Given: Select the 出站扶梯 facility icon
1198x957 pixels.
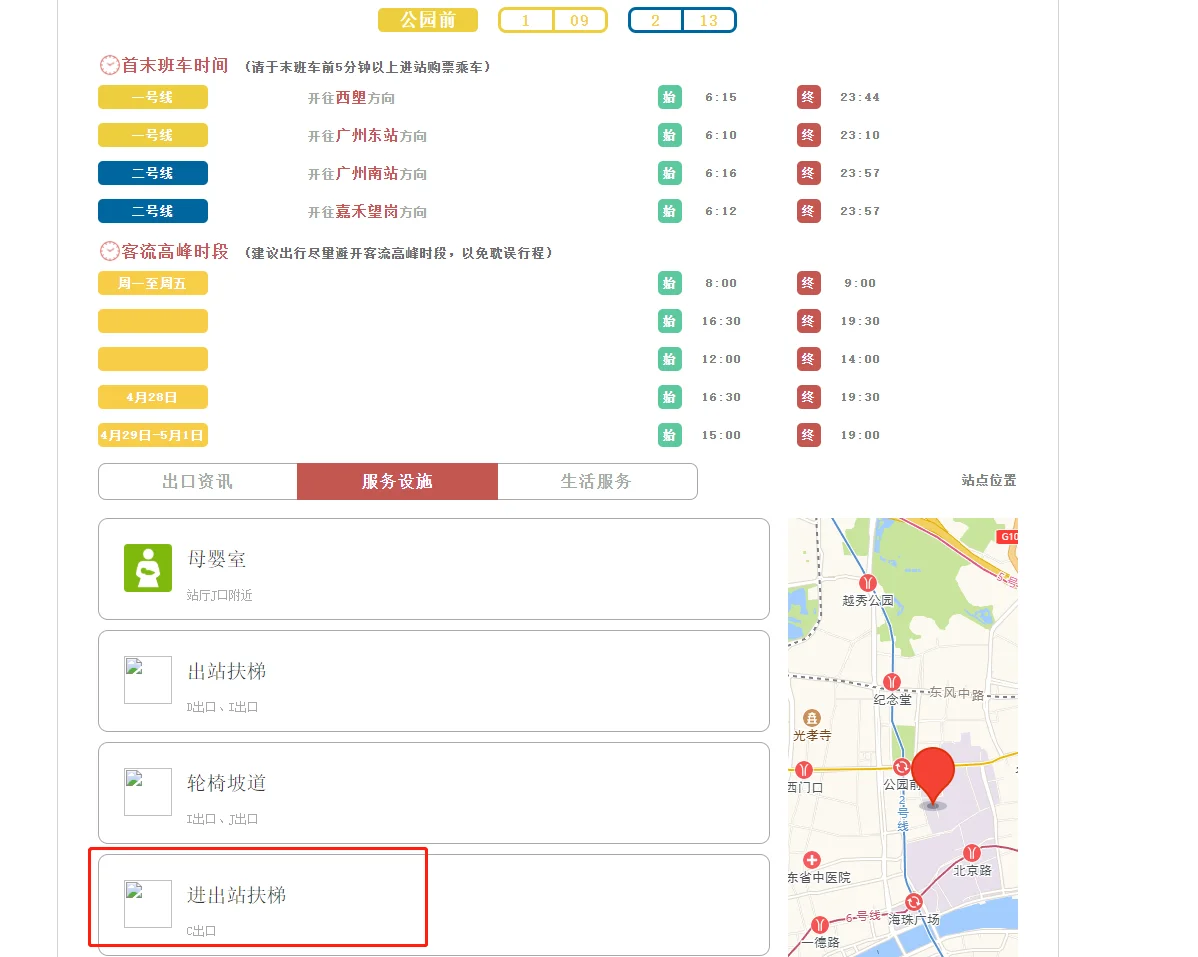Looking at the screenshot, I should coord(147,679).
